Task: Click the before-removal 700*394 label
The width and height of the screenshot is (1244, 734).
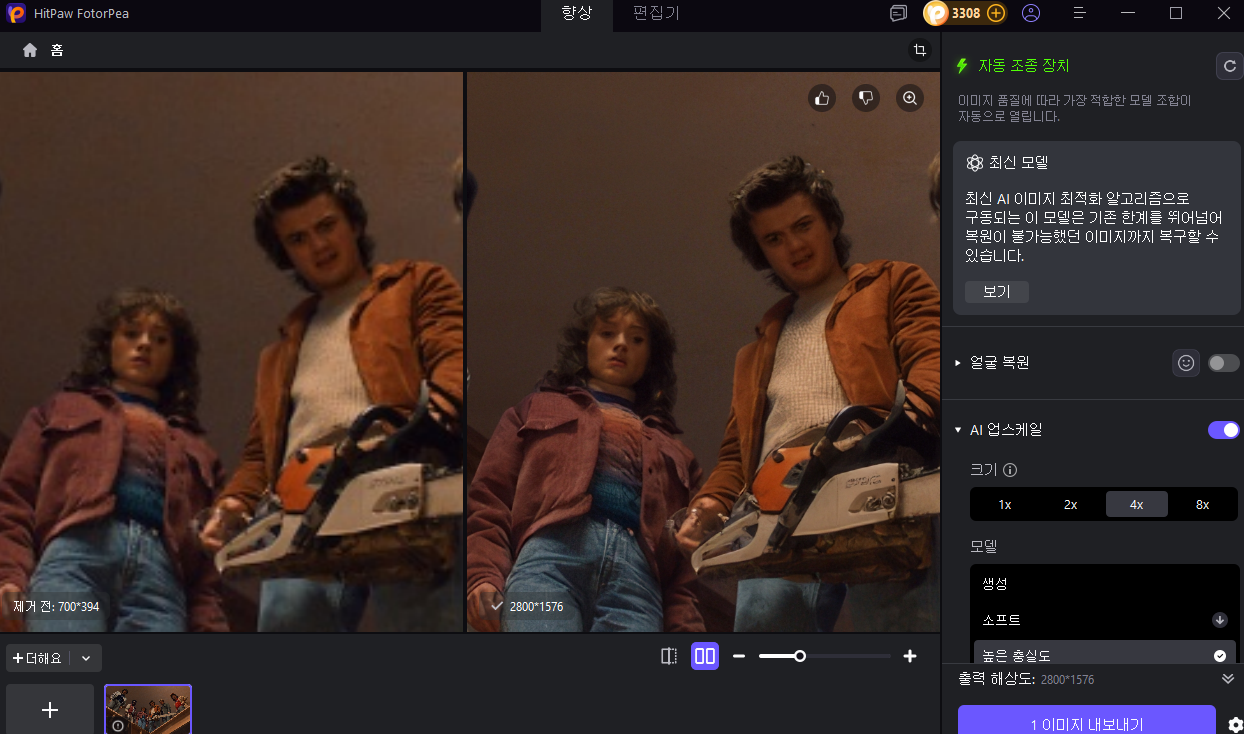Action: tap(56, 607)
